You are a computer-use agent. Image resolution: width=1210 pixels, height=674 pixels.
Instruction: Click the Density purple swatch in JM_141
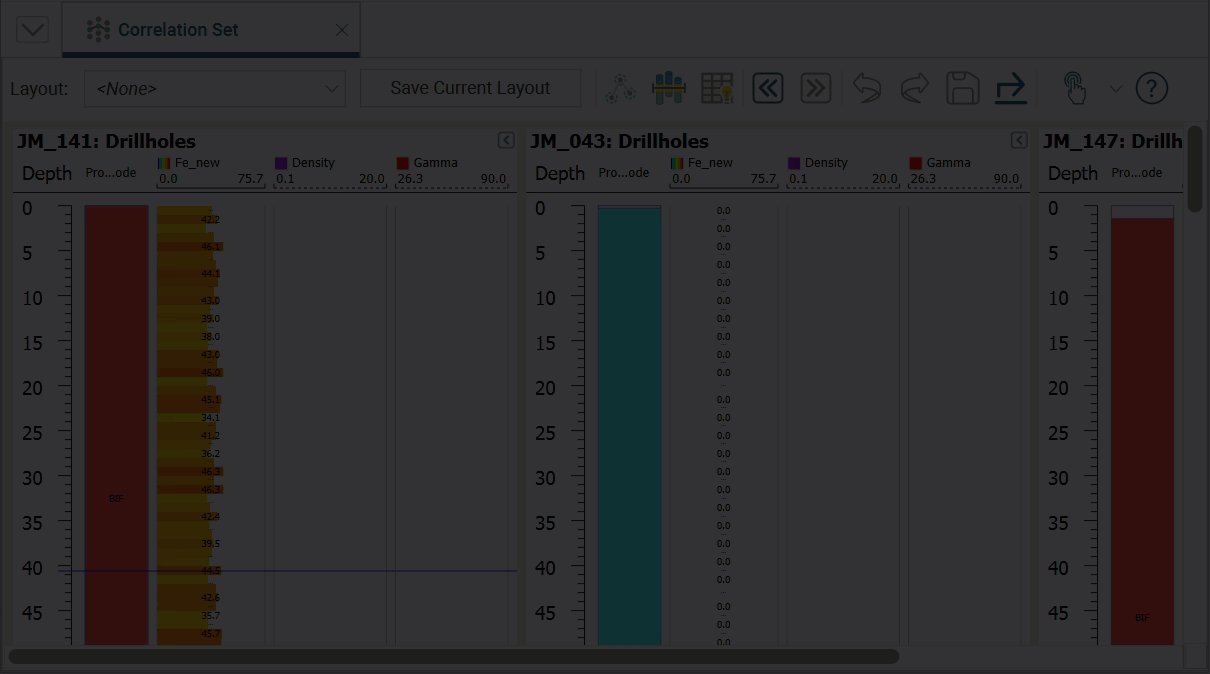pos(281,163)
